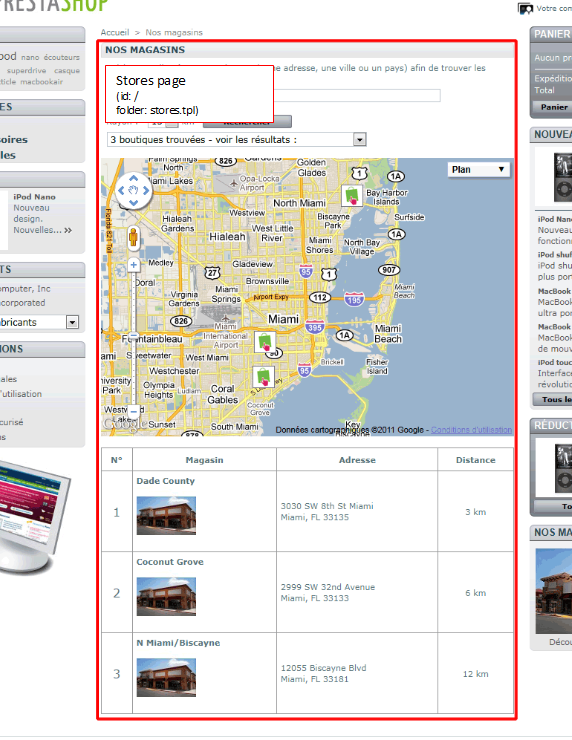Click the Coconut Grove store thumbnail
572x740 pixels.
point(166,597)
